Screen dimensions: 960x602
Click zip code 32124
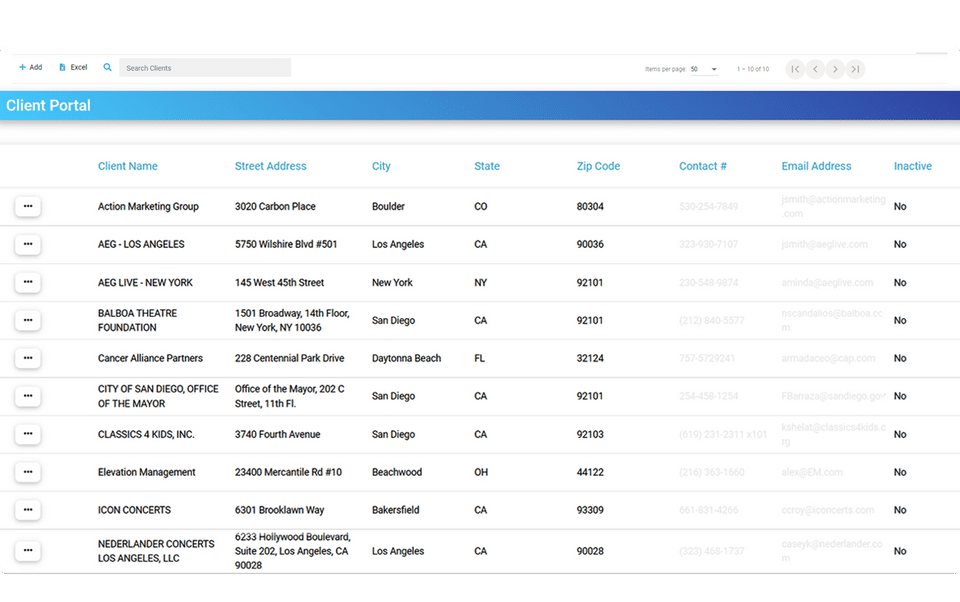[590, 358]
